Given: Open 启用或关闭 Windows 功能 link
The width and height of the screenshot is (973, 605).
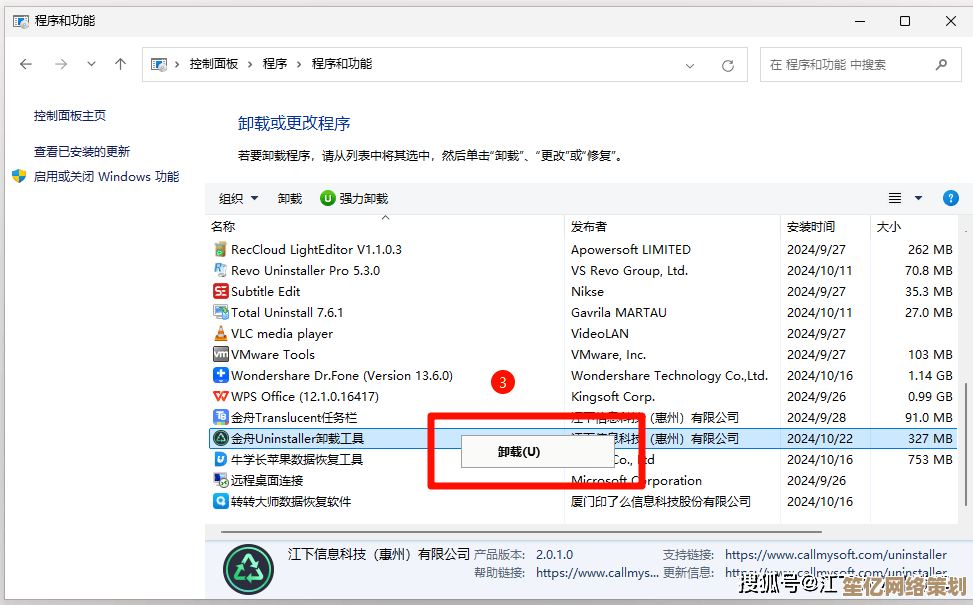Looking at the screenshot, I should (106, 177).
